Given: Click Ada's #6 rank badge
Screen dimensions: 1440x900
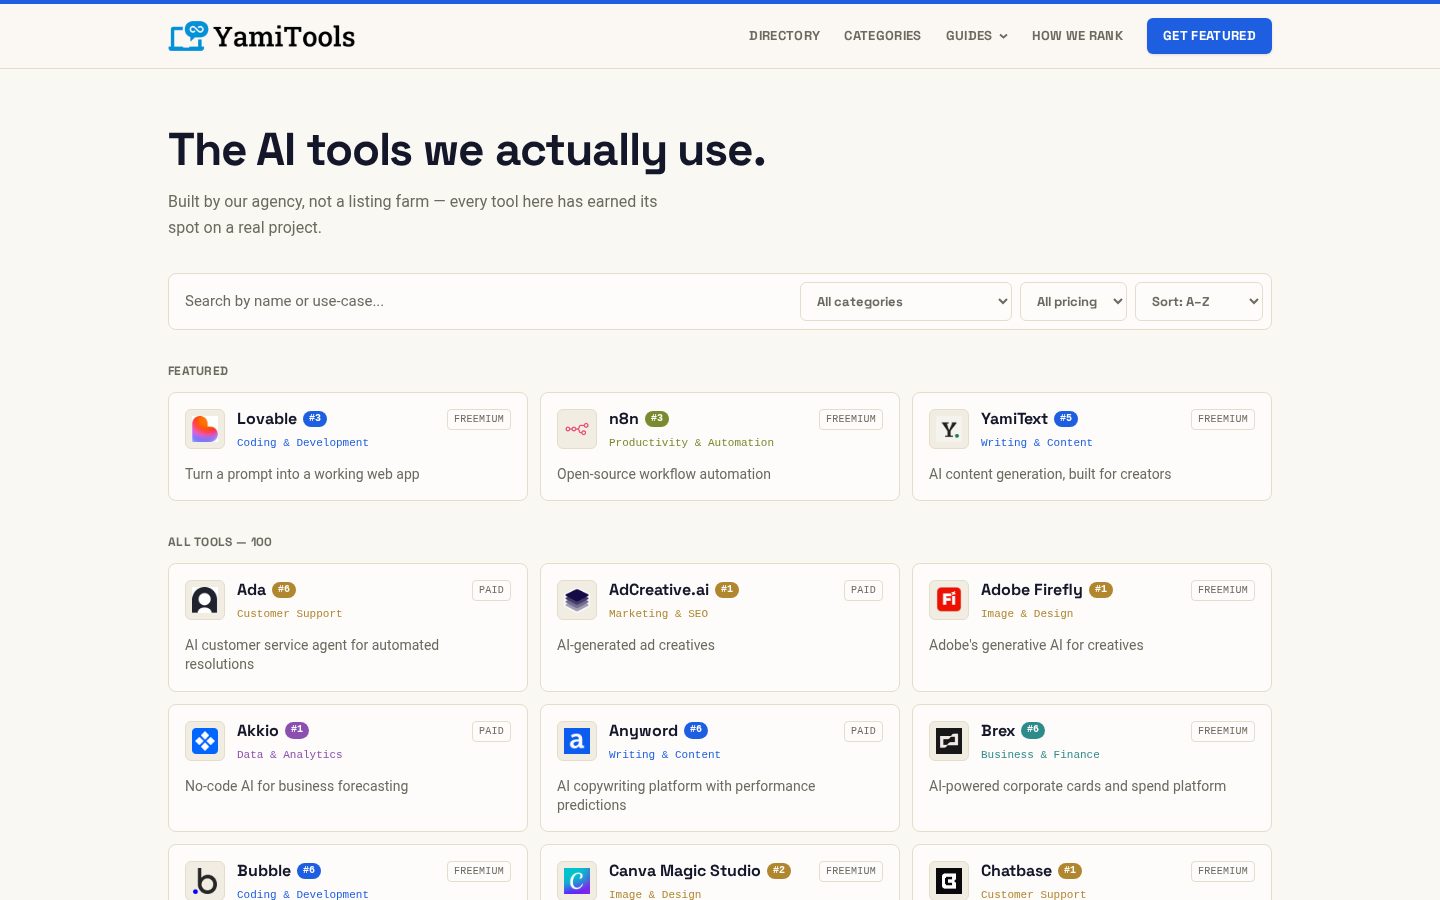Looking at the screenshot, I should point(284,590).
